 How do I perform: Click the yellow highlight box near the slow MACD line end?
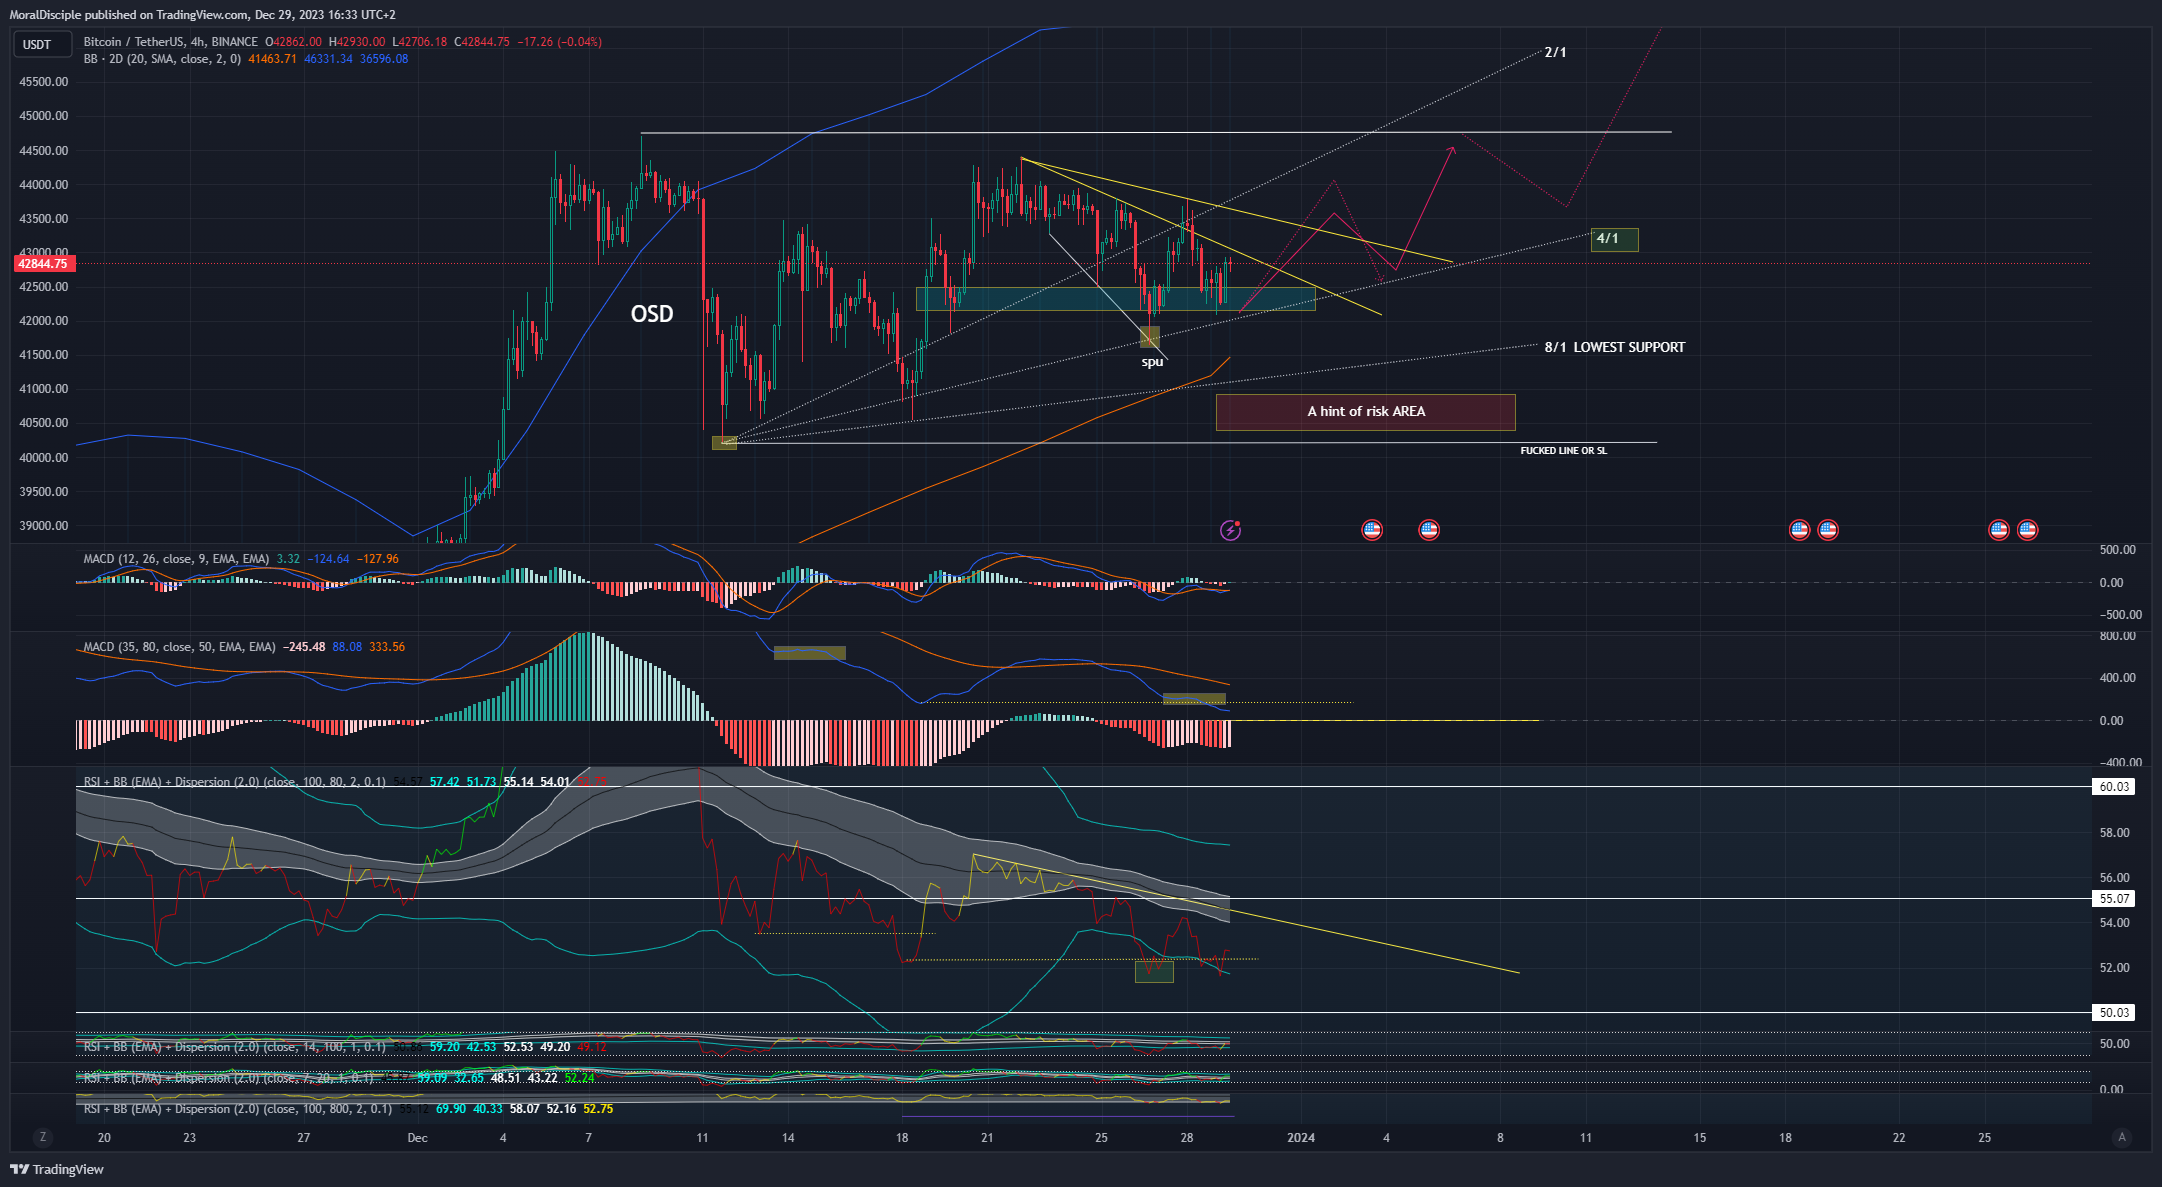click(1194, 698)
